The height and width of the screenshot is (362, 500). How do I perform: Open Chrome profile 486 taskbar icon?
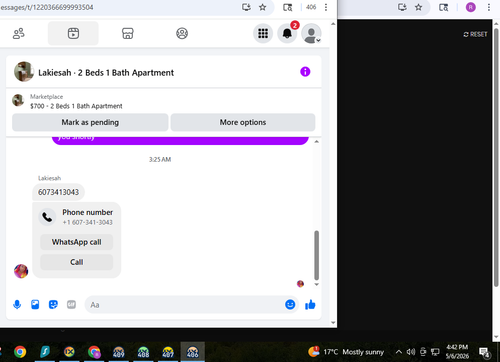(193, 352)
